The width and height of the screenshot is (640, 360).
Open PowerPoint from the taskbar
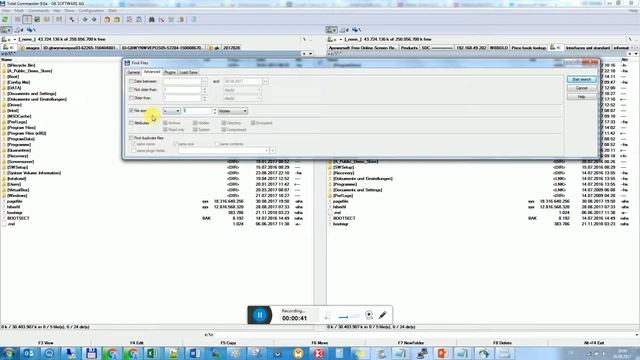tap(442, 353)
